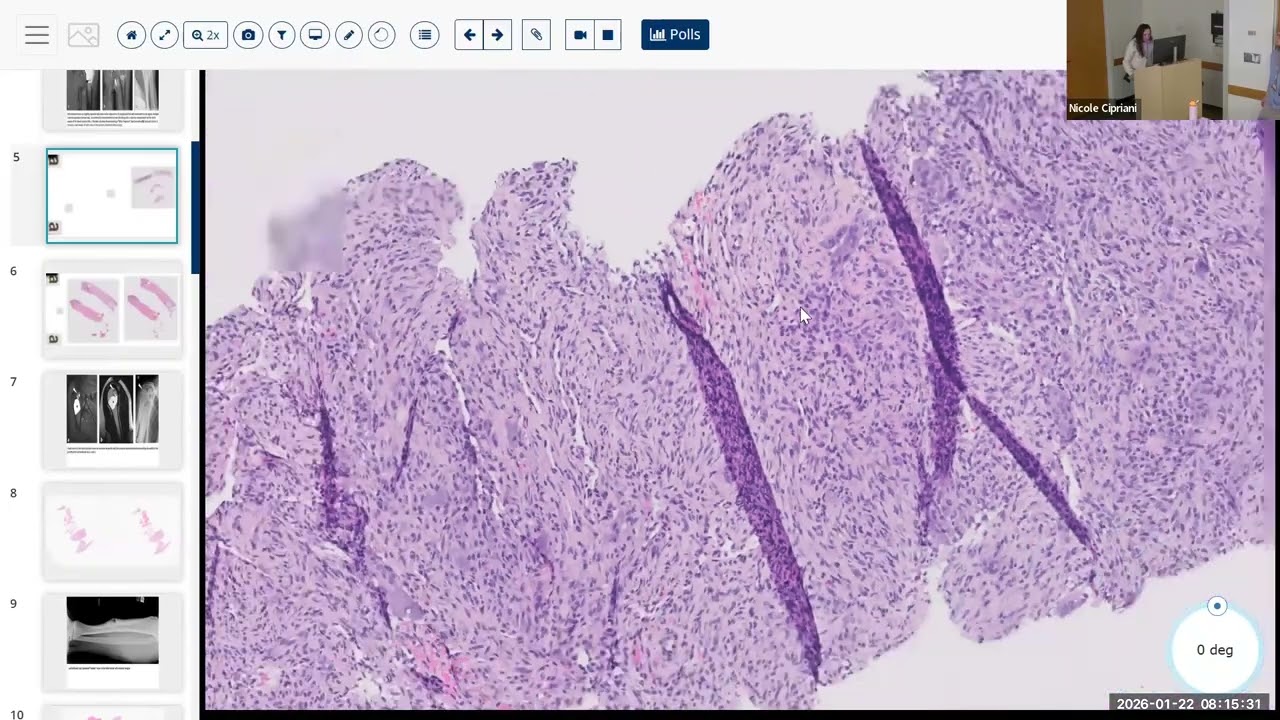This screenshot has height=720, width=1280.
Task: Select slide 5 thumbnail
Action: click(x=112, y=196)
